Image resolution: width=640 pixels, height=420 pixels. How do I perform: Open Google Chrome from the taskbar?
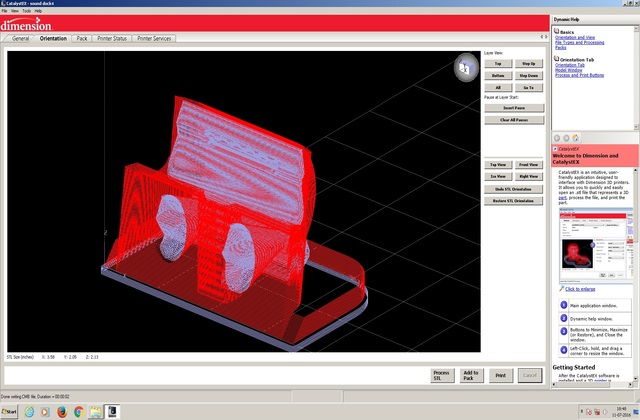(x=79, y=412)
